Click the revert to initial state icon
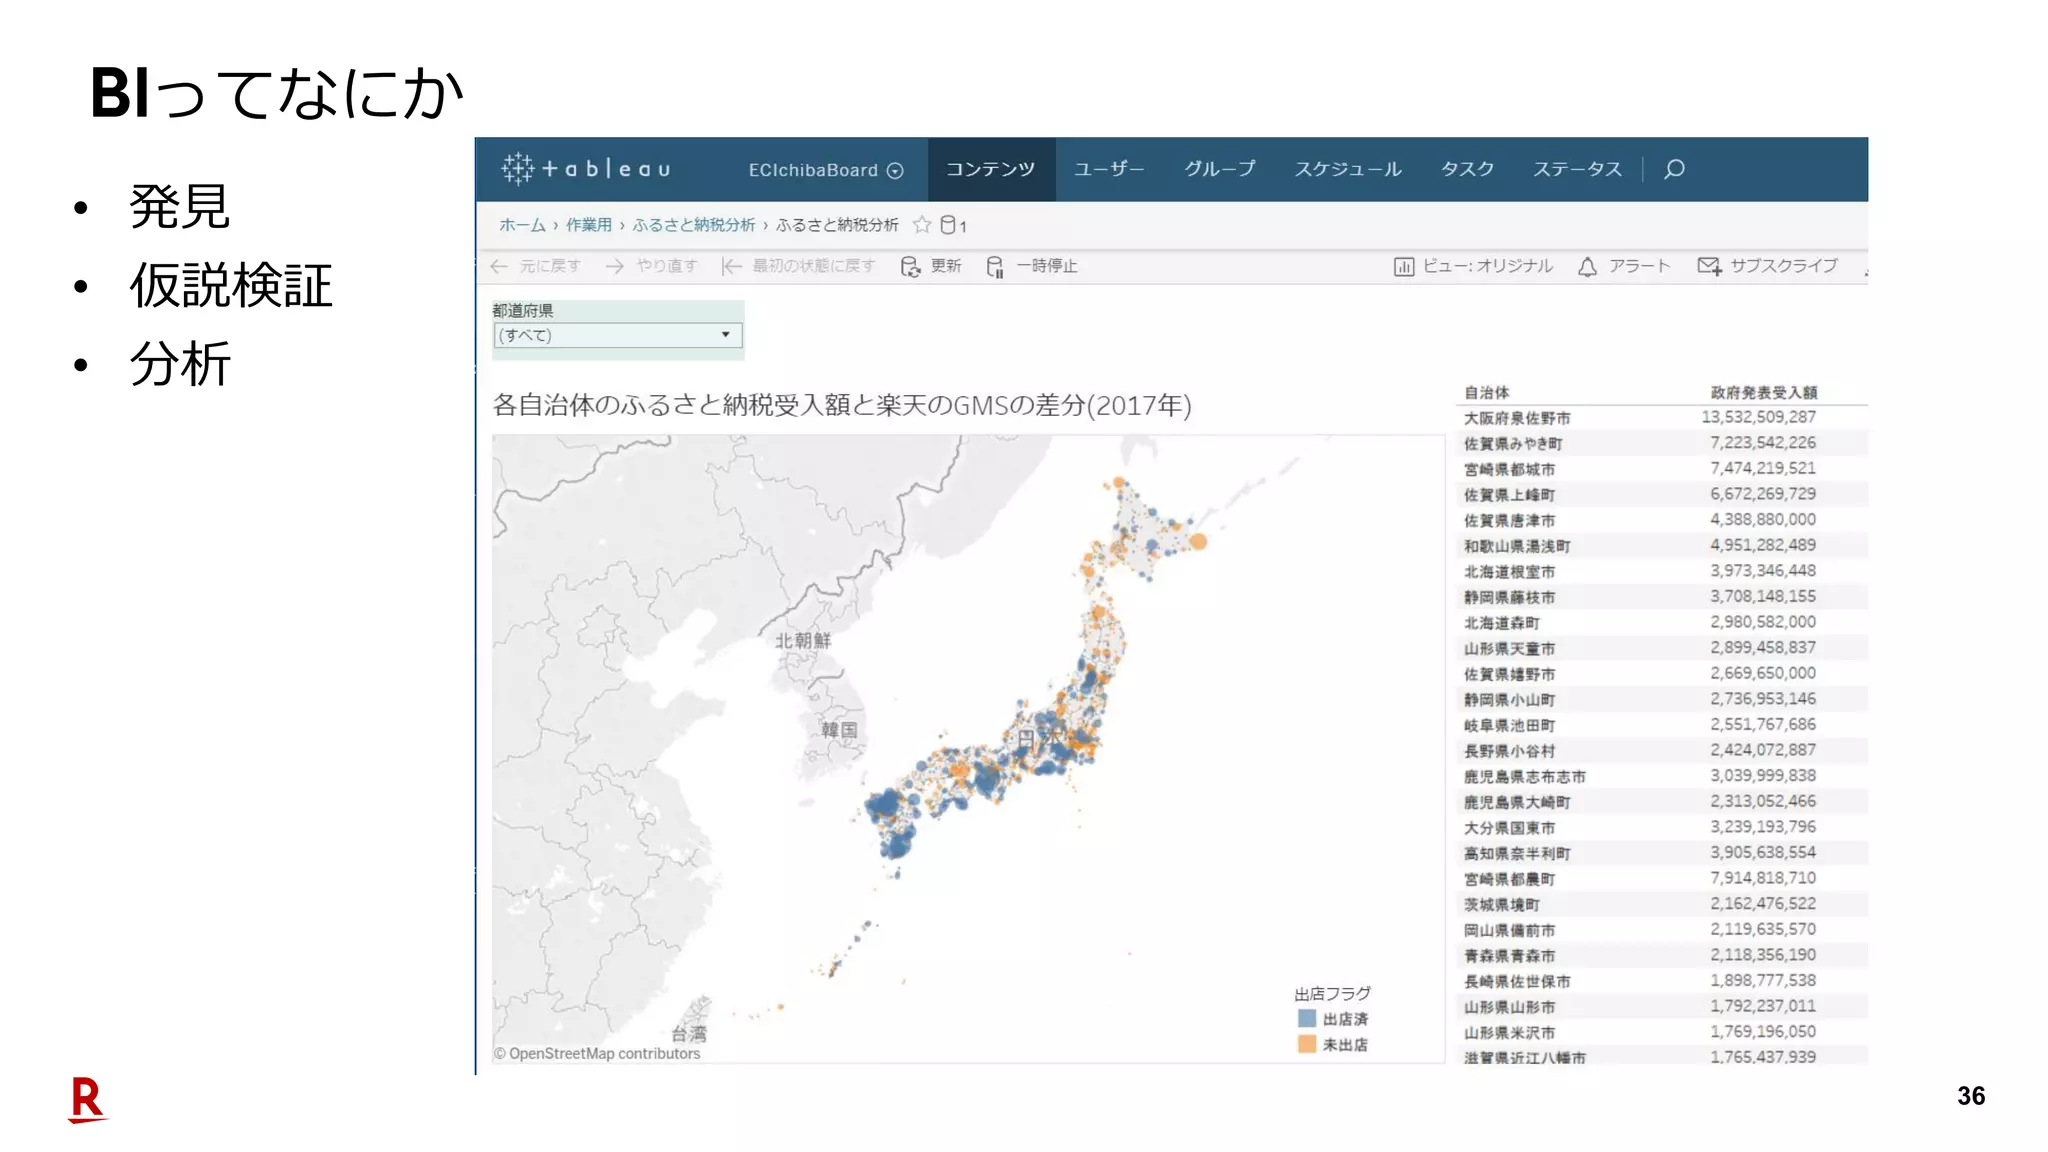This screenshot has width=2048, height=1152. click(x=732, y=266)
